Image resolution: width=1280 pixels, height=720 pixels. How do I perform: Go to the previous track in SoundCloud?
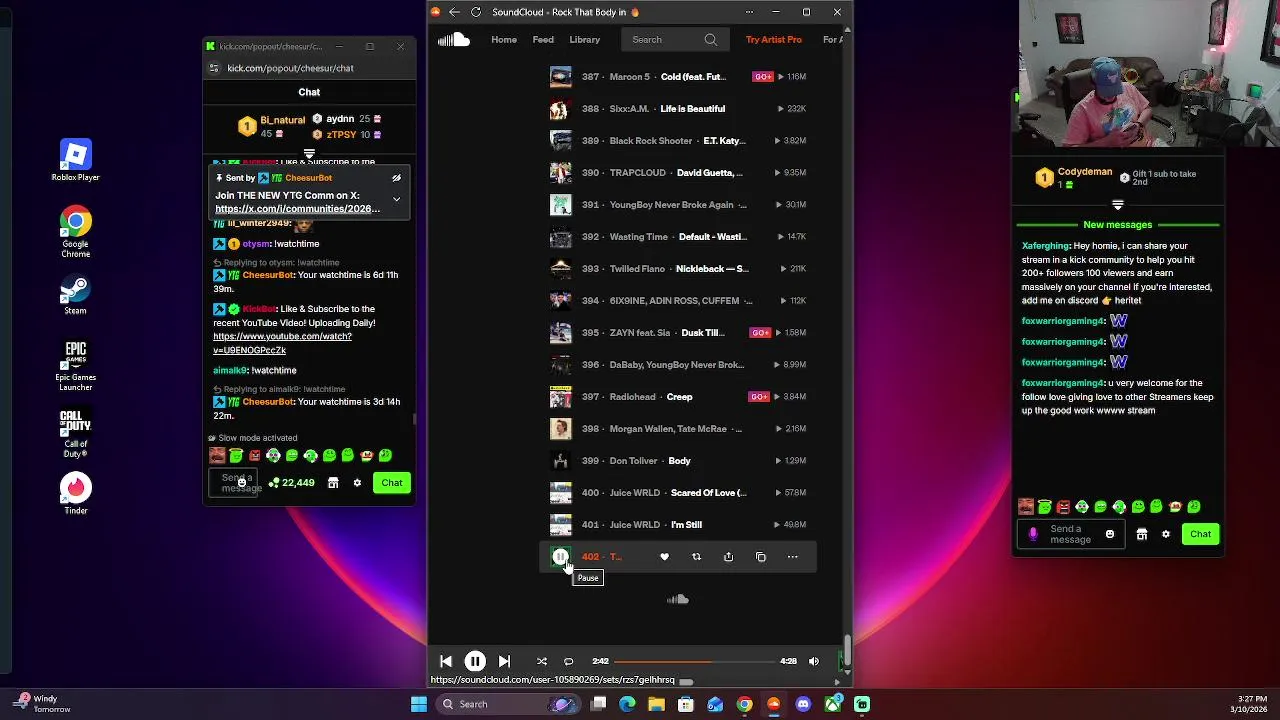pos(446,661)
